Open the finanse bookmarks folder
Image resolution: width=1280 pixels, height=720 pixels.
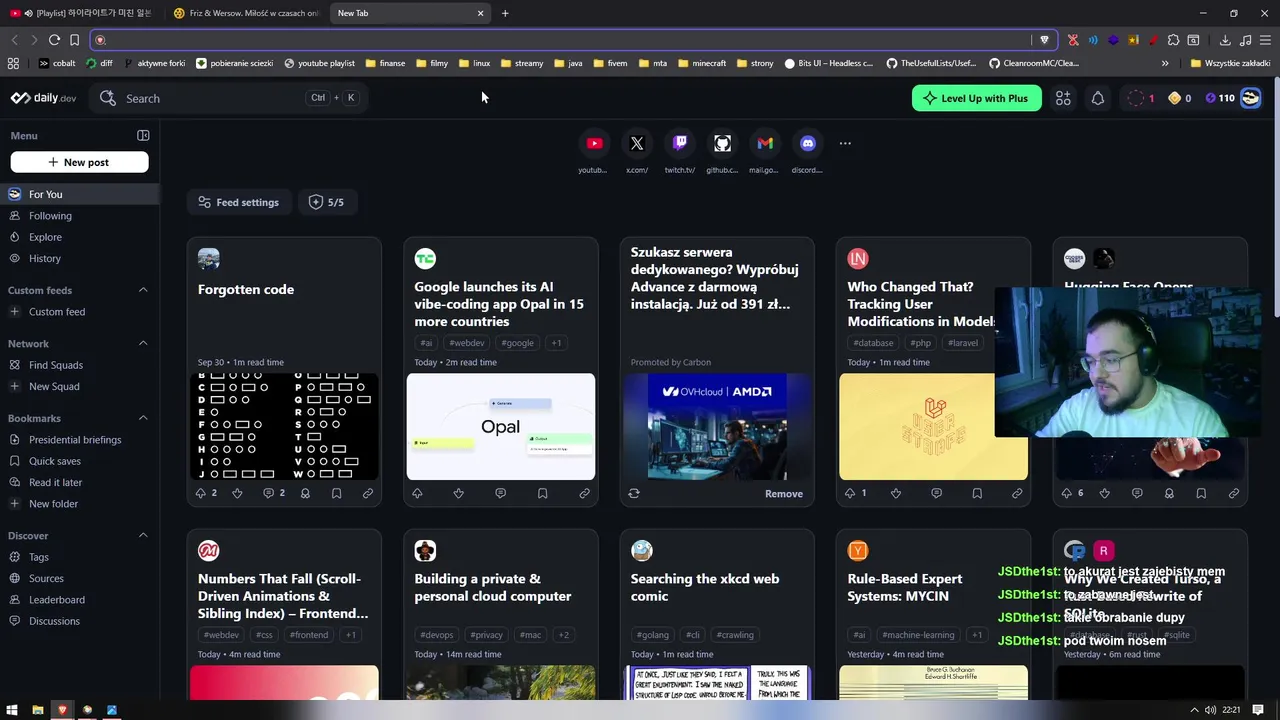pos(386,63)
